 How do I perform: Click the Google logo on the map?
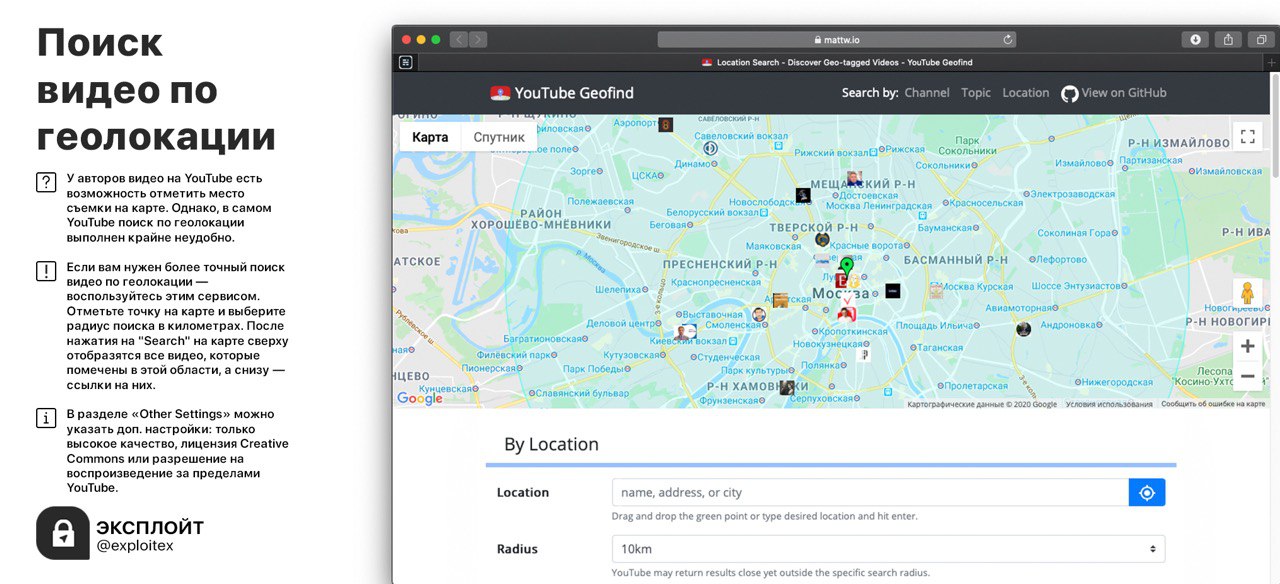click(x=420, y=399)
